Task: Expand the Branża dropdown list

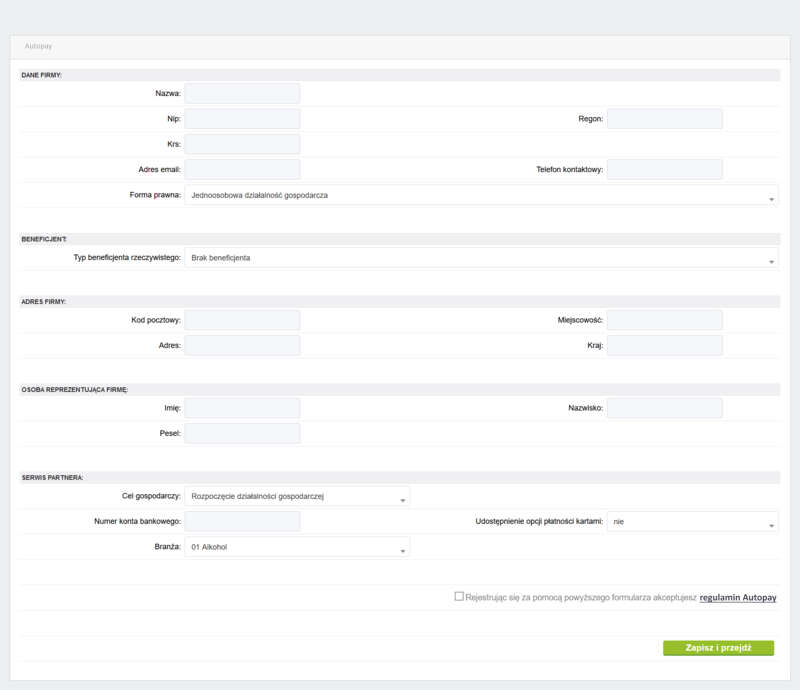Action: pyautogui.click(x=297, y=547)
